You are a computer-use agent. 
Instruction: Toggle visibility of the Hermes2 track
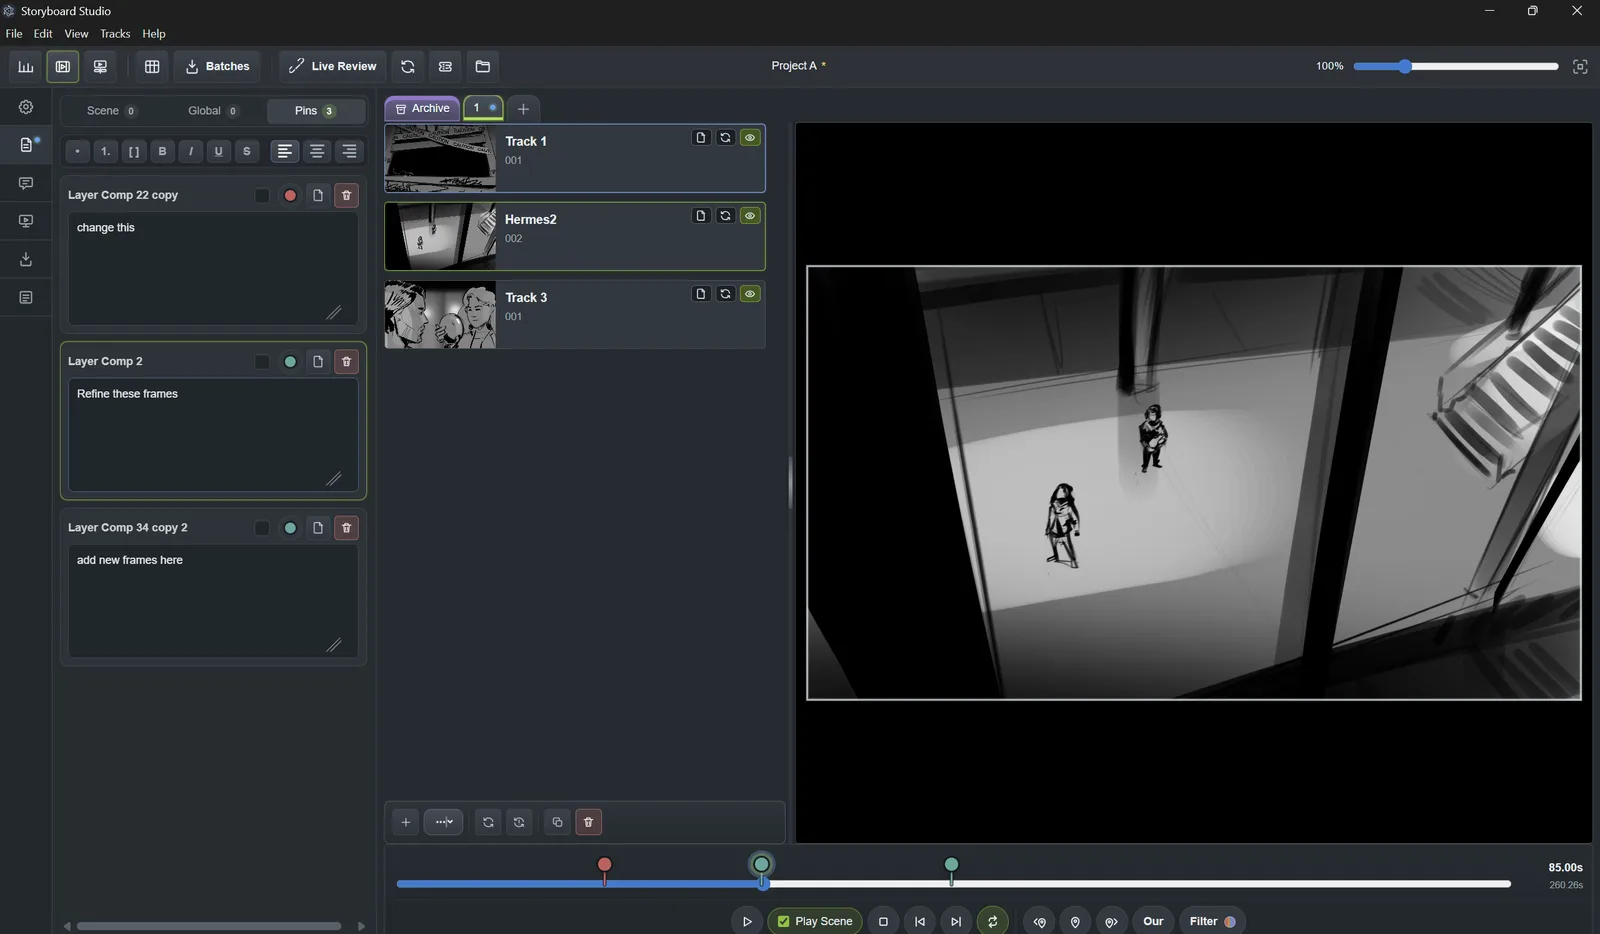[x=750, y=216]
